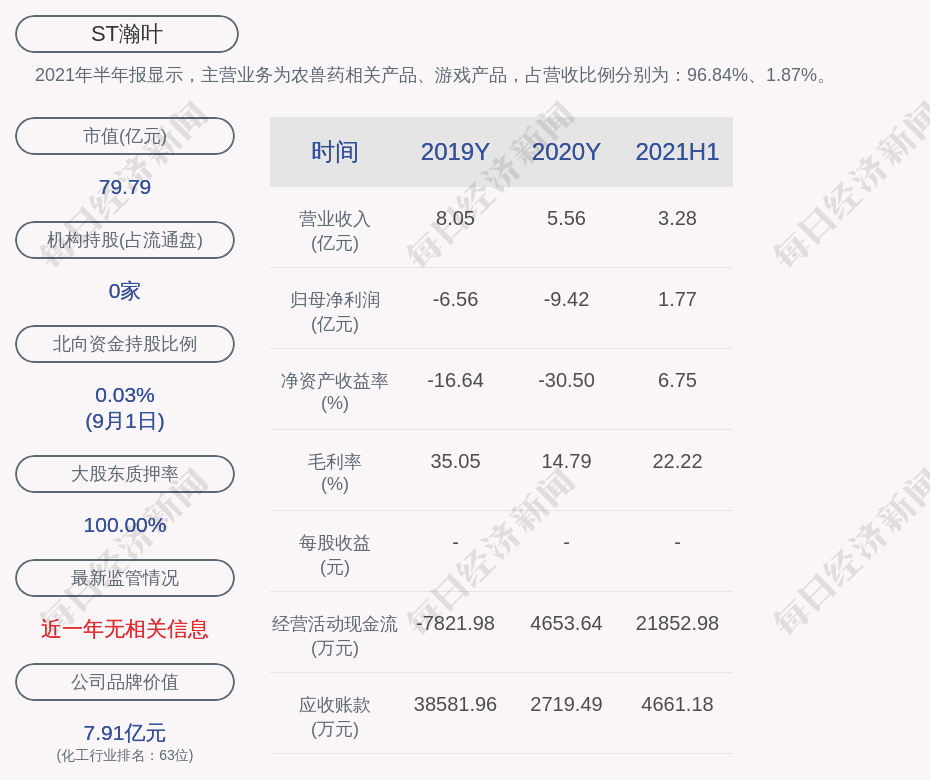Screen dimensions: 930x780
Task: Select the 2021H1 column header
Action: click(677, 152)
